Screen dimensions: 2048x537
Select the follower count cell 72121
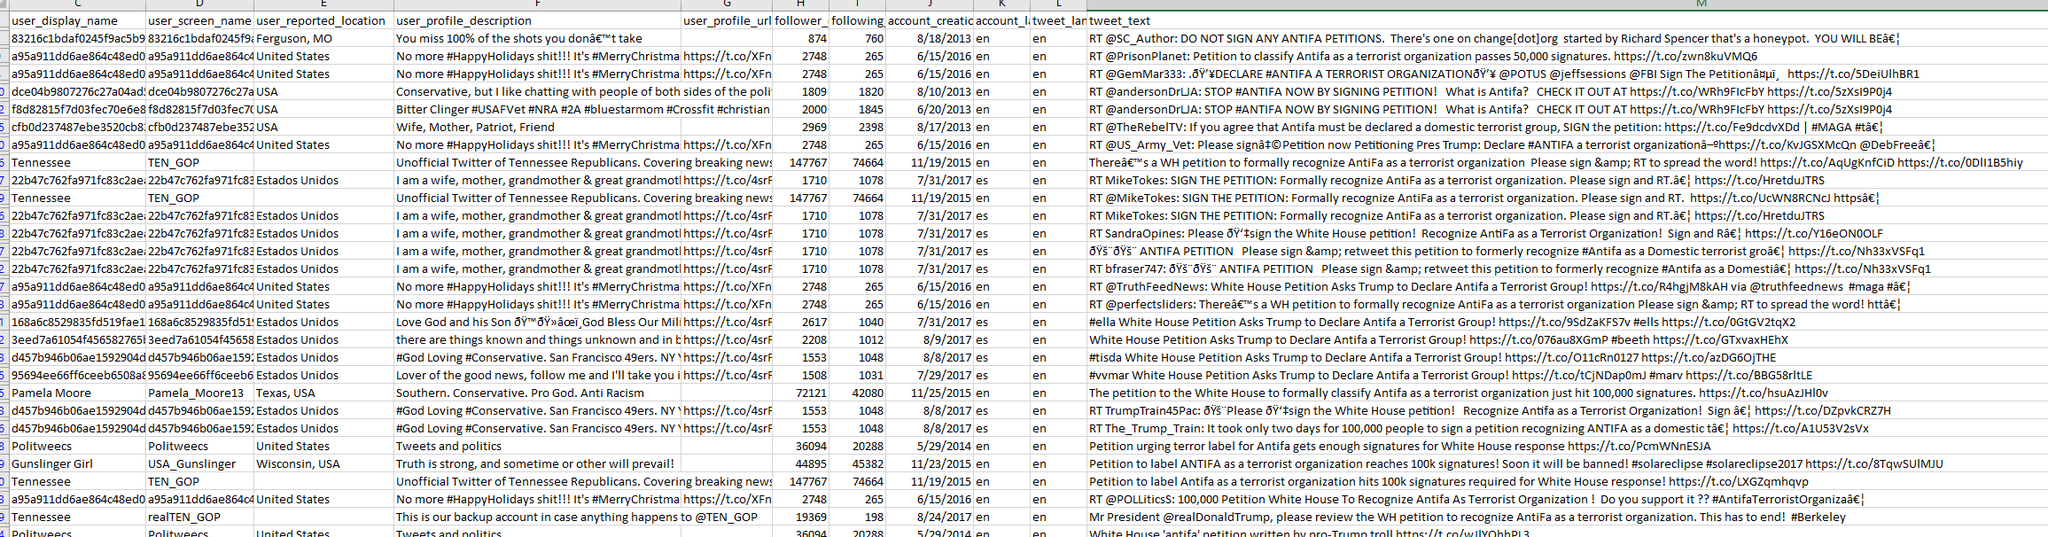tap(801, 393)
